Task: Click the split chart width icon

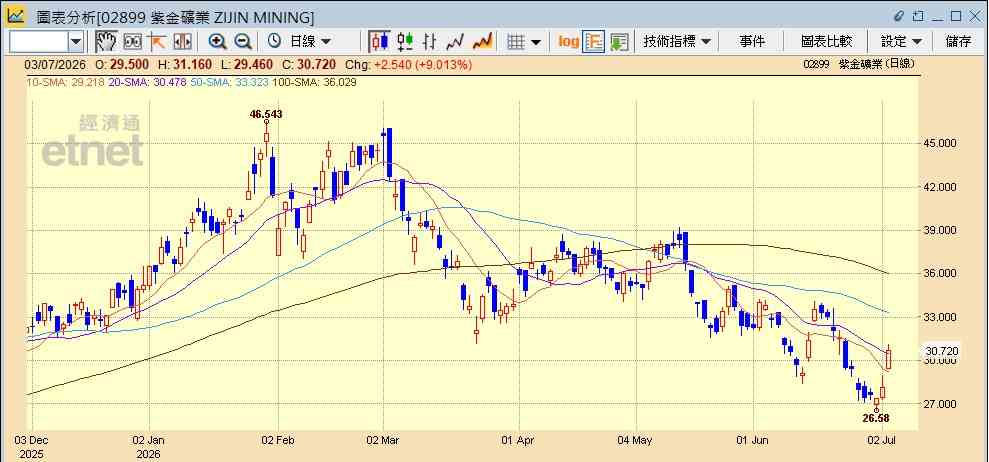Action: coord(182,42)
